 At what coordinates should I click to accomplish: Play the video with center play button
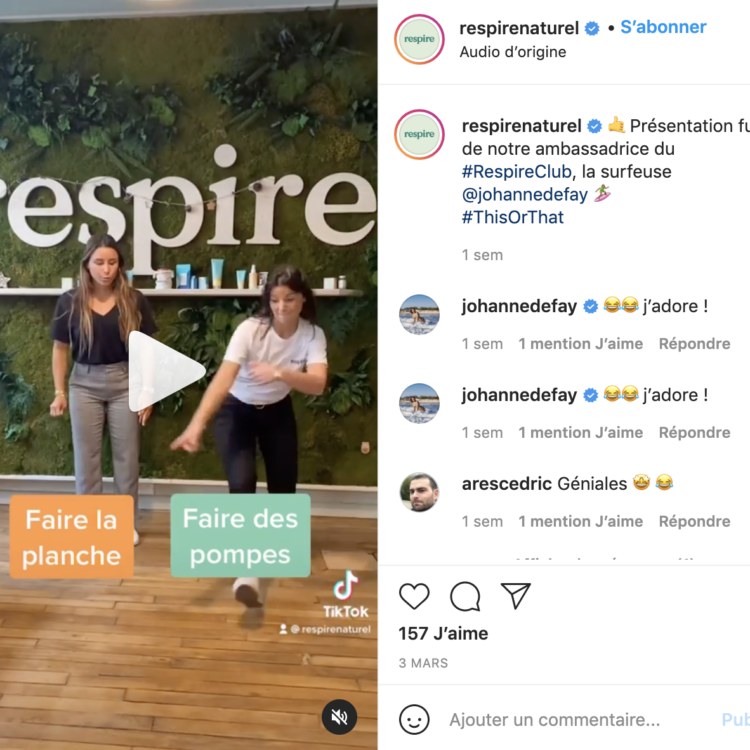165,371
